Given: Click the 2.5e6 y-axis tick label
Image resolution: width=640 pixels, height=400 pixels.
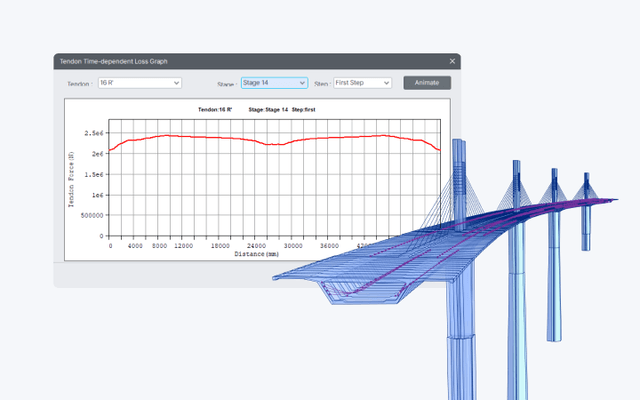Looking at the screenshot, I should [x=94, y=133].
